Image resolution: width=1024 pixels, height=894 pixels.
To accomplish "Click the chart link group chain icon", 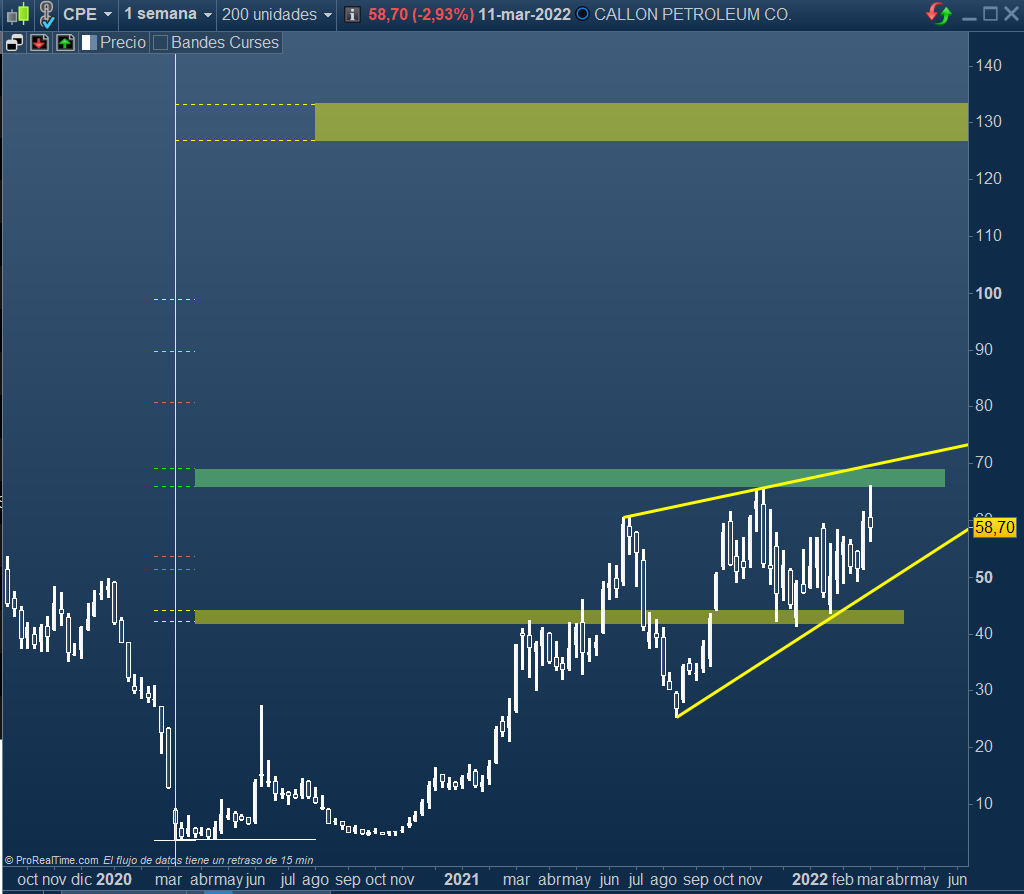I will click(46, 14).
